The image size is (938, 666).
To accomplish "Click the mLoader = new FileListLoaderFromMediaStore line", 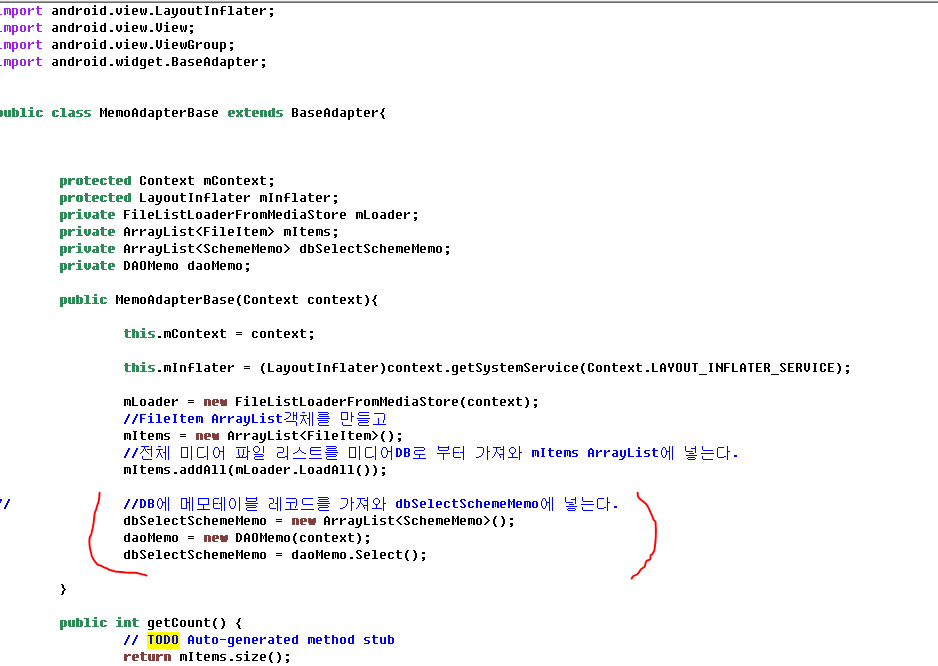I will point(331,402).
